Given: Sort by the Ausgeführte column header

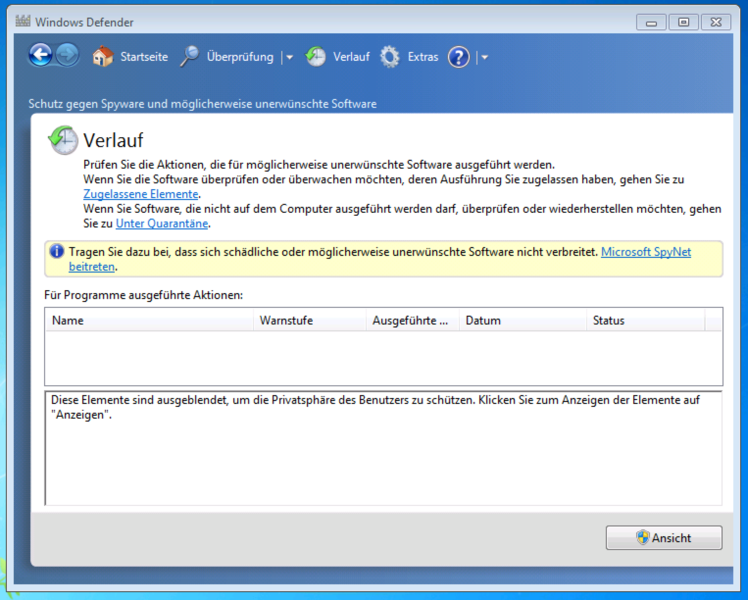Looking at the screenshot, I should [x=412, y=320].
